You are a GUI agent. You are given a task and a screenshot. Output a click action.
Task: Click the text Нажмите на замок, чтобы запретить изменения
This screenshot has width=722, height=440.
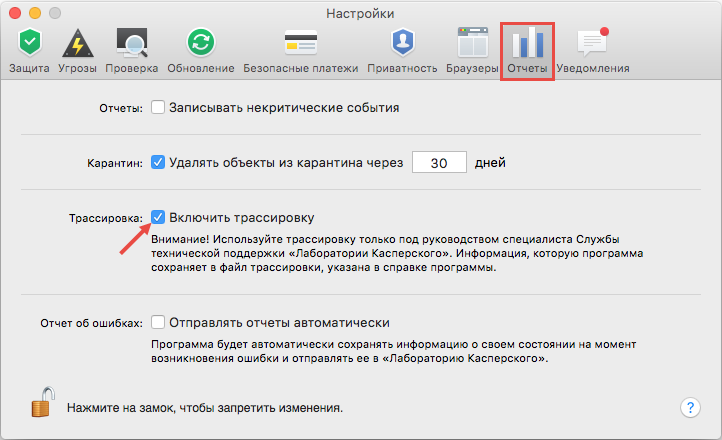tap(205, 408)
